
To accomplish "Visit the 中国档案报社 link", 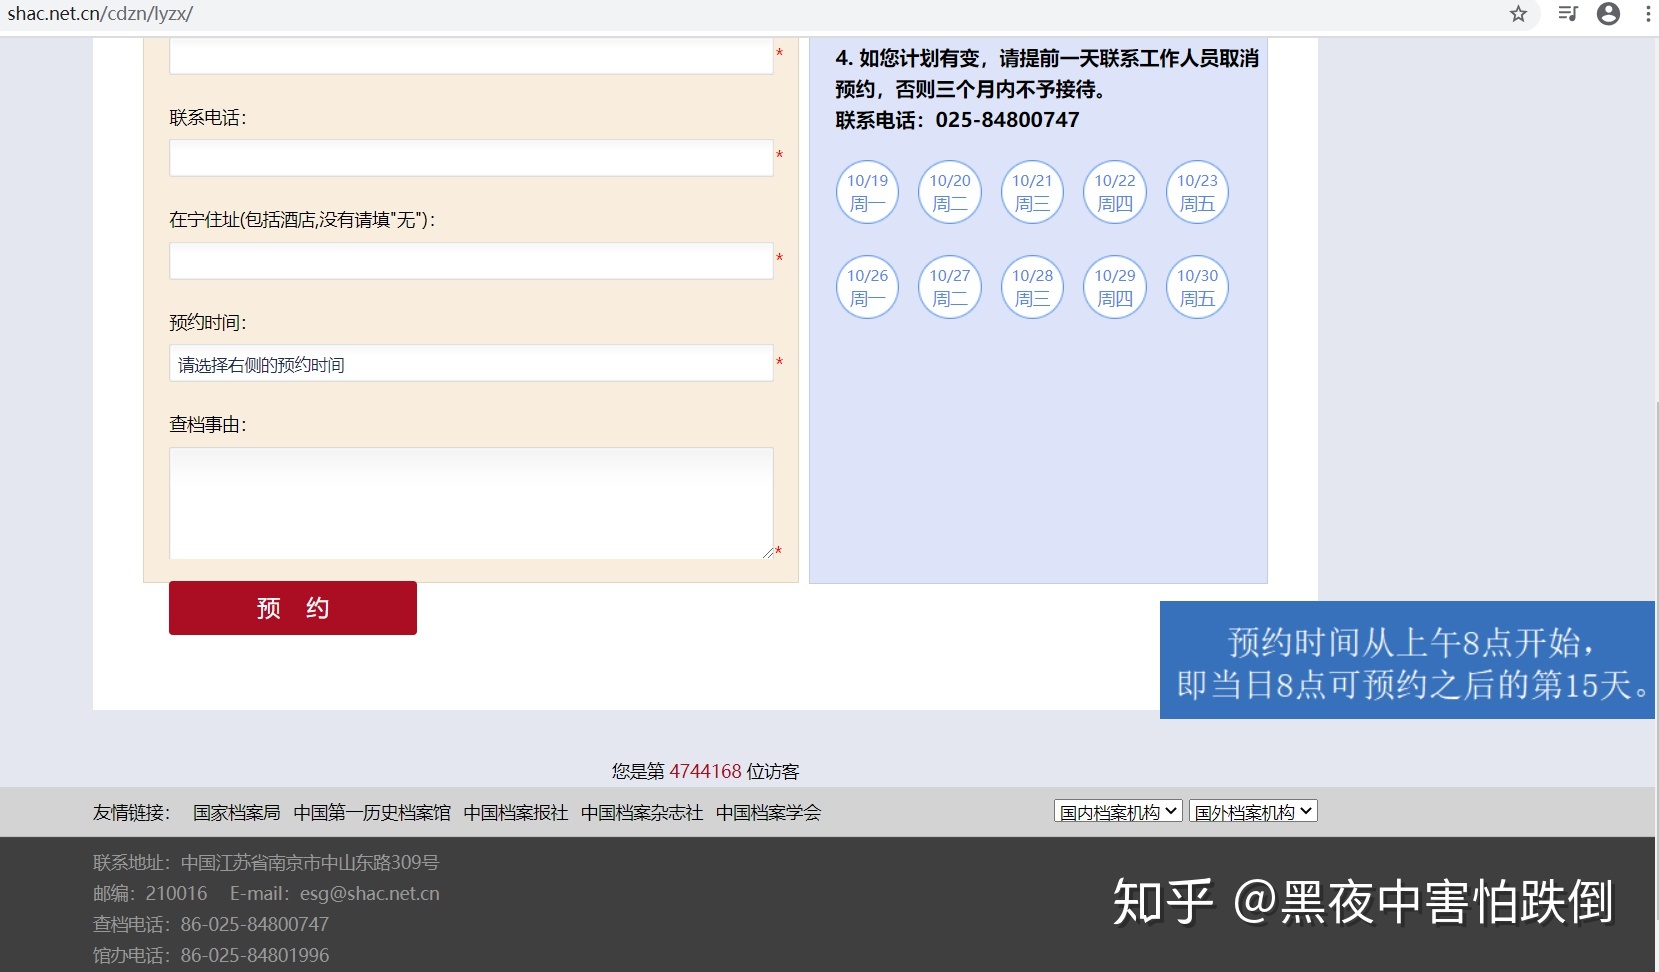I will [x=515, y=813].
